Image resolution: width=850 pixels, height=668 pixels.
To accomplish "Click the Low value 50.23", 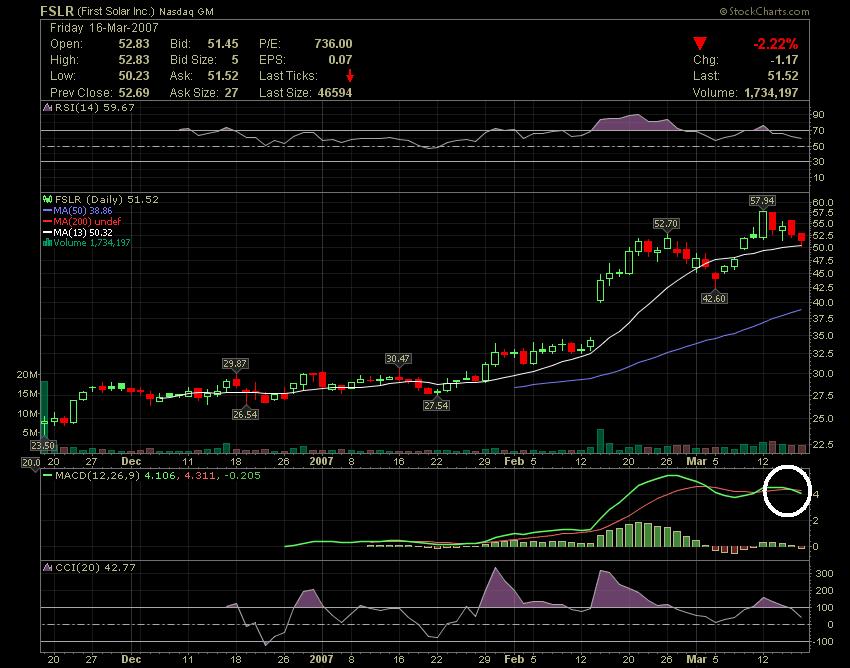I will point(134,76).
